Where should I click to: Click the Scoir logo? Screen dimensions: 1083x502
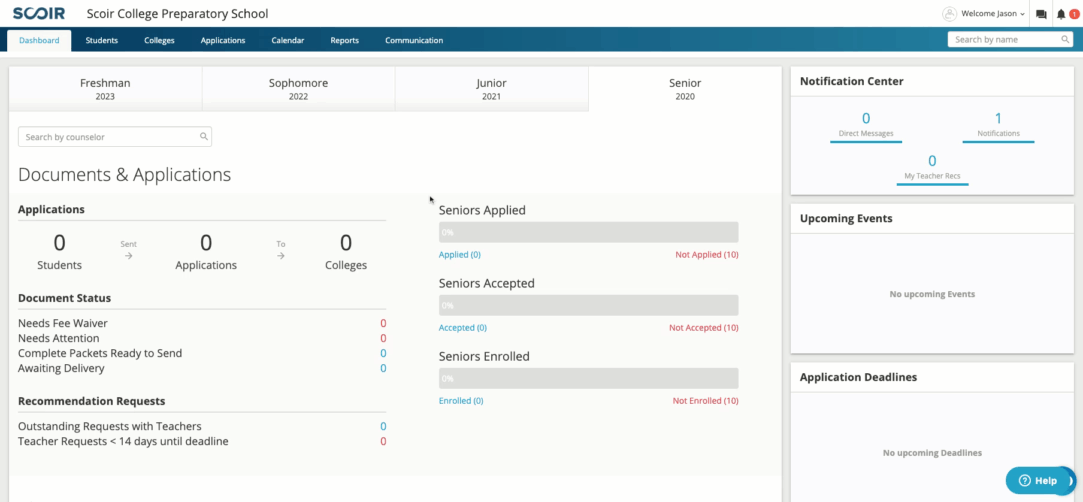[x=39, y=14]
